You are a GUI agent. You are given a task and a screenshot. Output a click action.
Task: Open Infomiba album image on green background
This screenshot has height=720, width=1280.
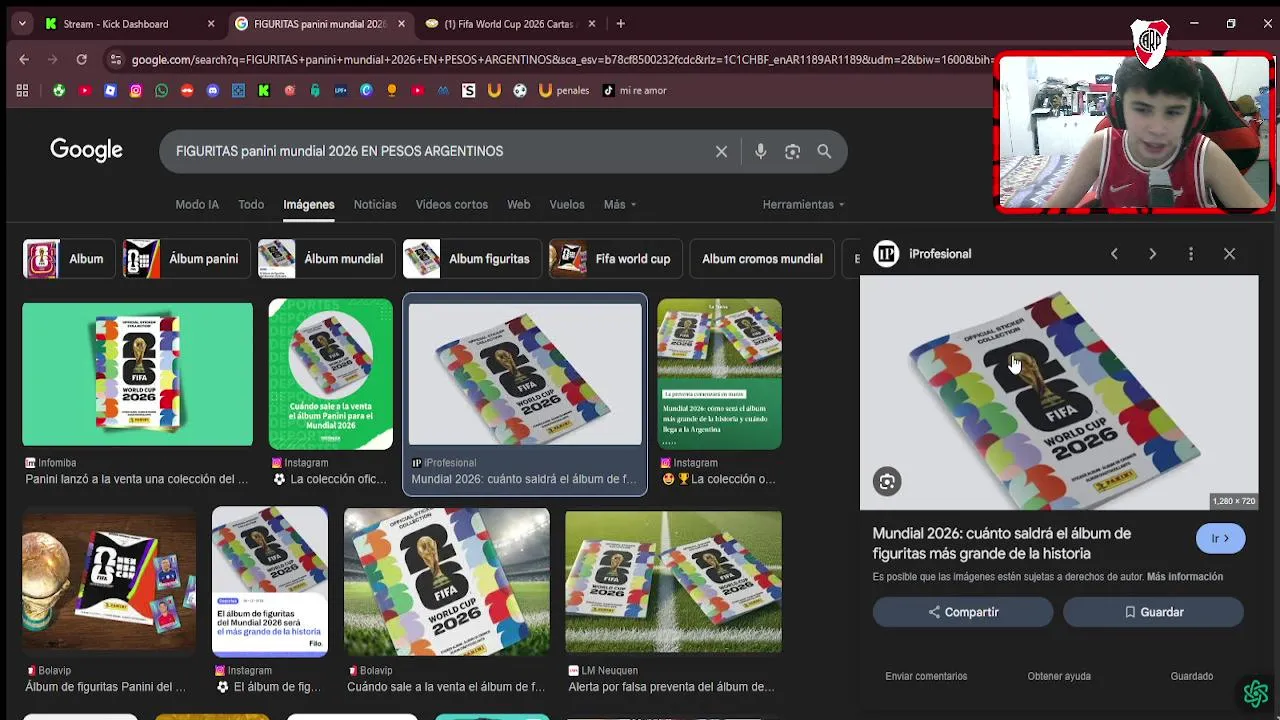tap(138, 374)
